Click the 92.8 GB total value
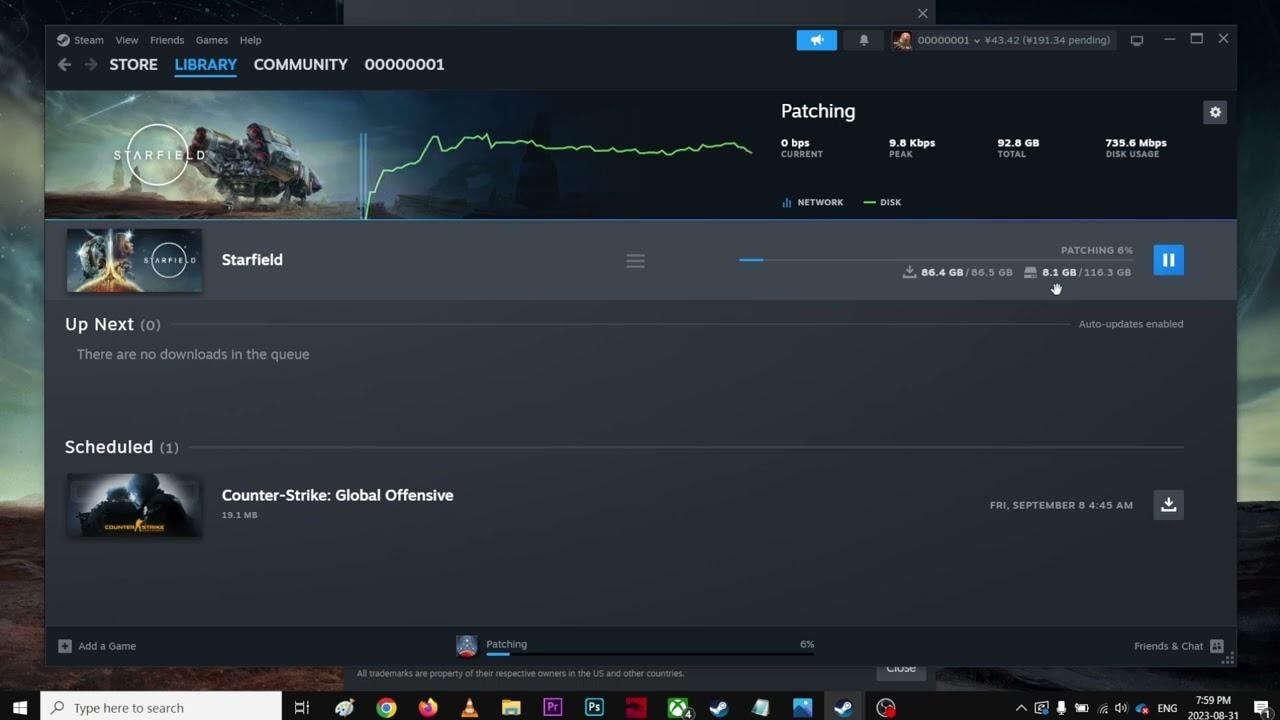 [x=1018, y=143]
